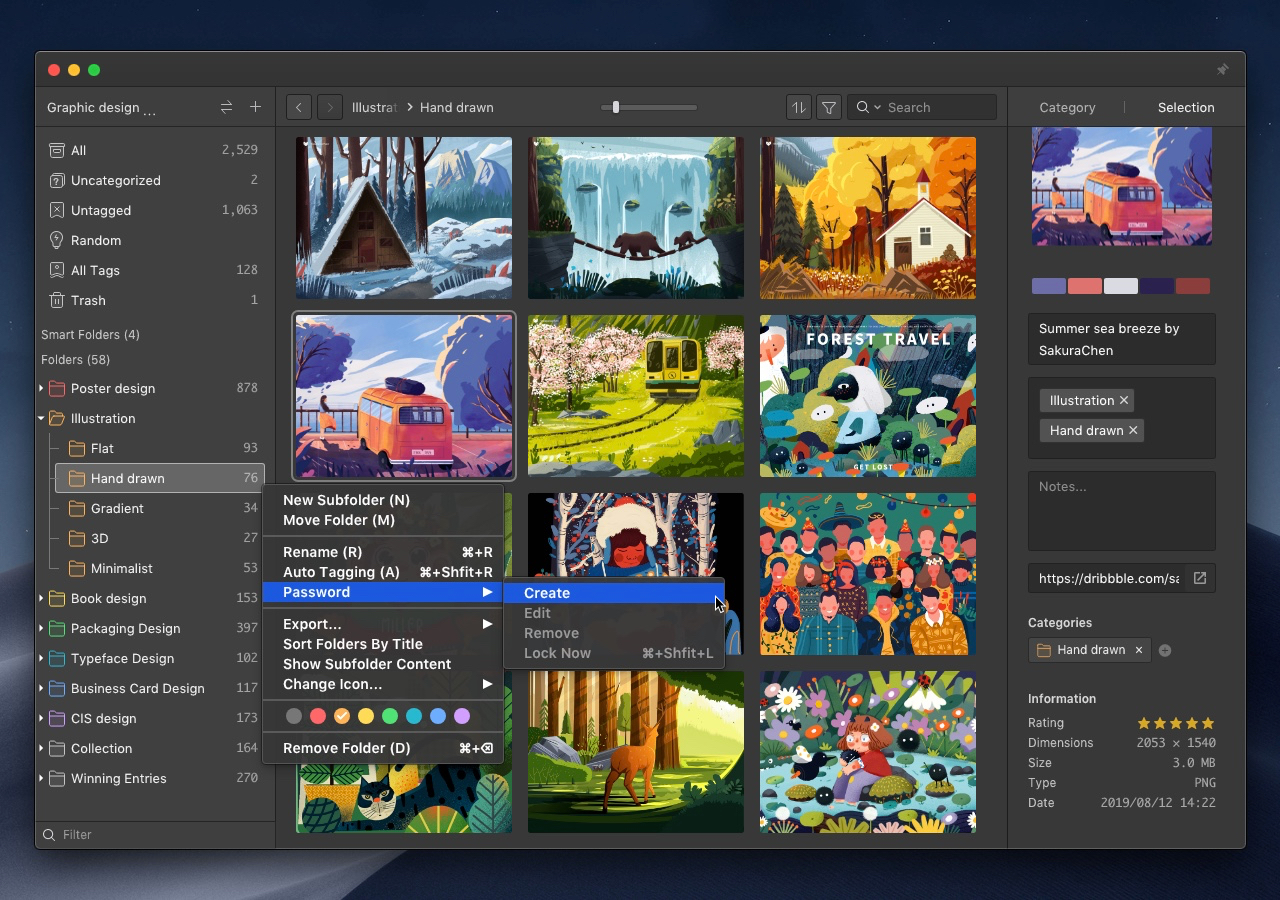
Task: Click the pin window icon
Action: (x=1222, y=70)
